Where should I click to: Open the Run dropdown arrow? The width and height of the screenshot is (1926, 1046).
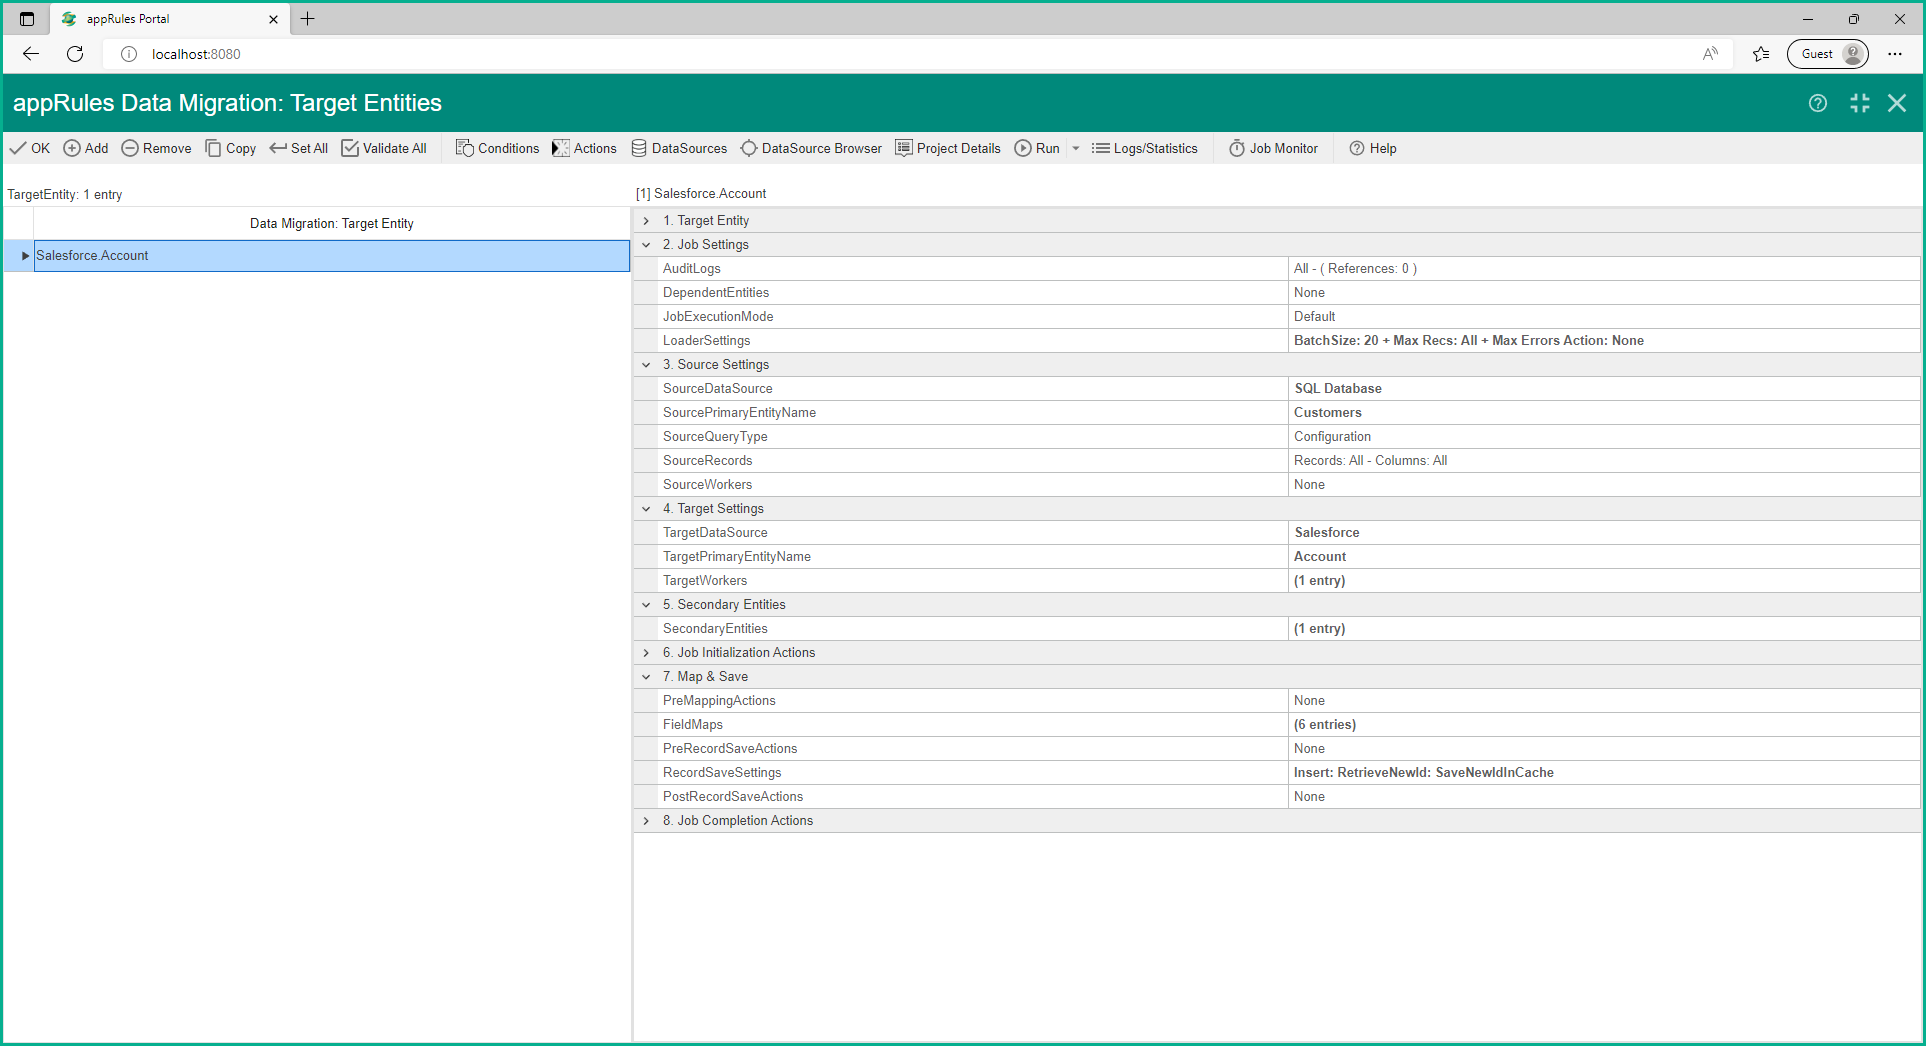tap(1076, 148)
